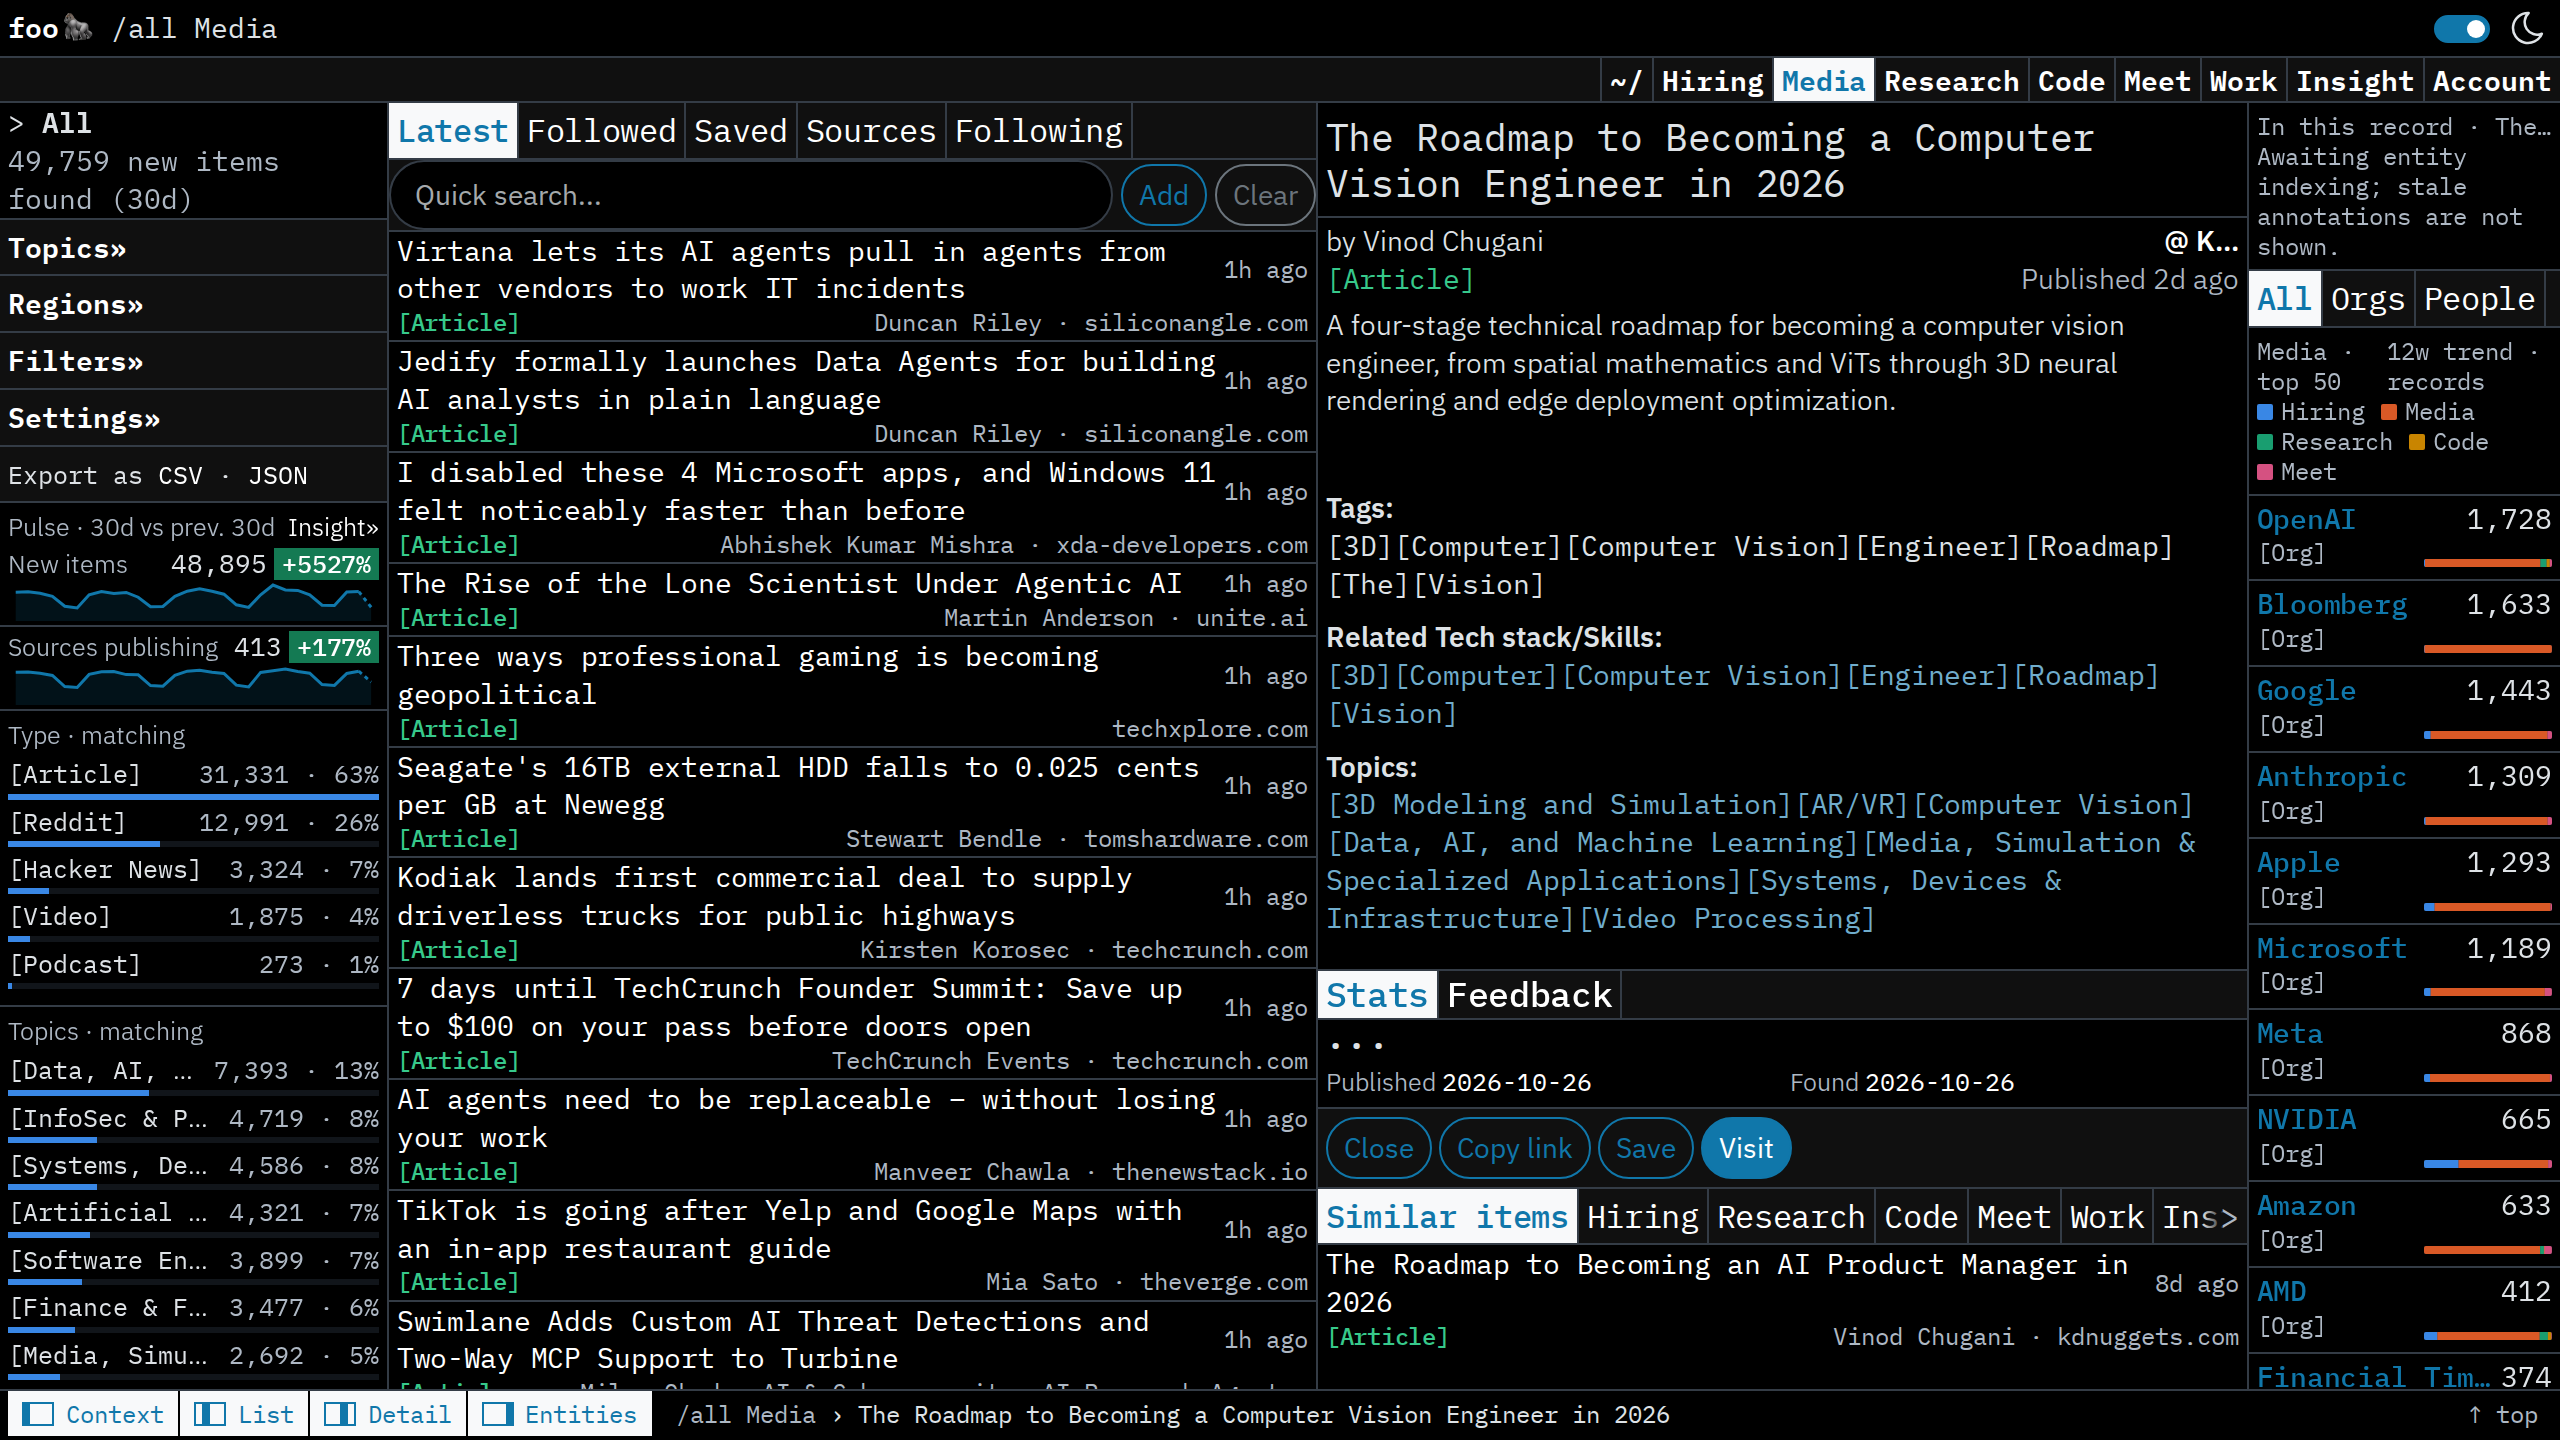Image resolution: width=2560 pixels, height=1440 pixels.
Task: Expand the Filters» section
Action: click(x=76, y=361)
